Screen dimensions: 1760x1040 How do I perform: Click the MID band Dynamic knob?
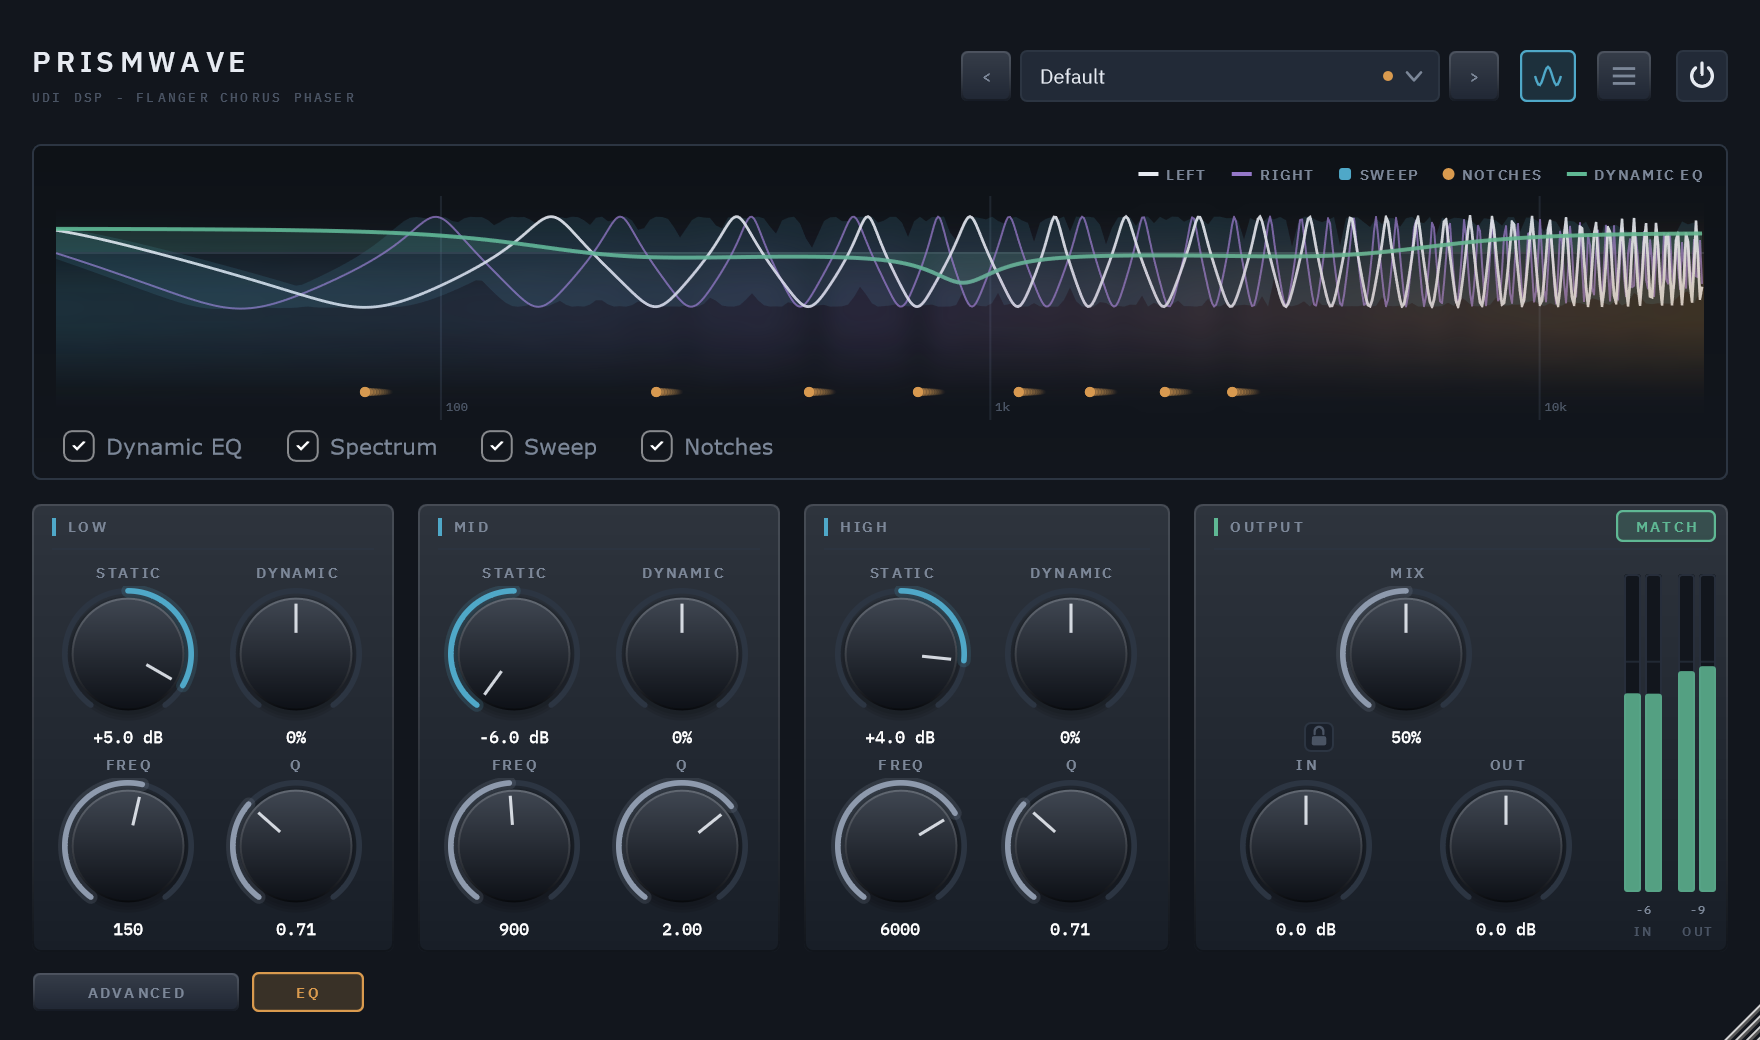click(682, 654)
